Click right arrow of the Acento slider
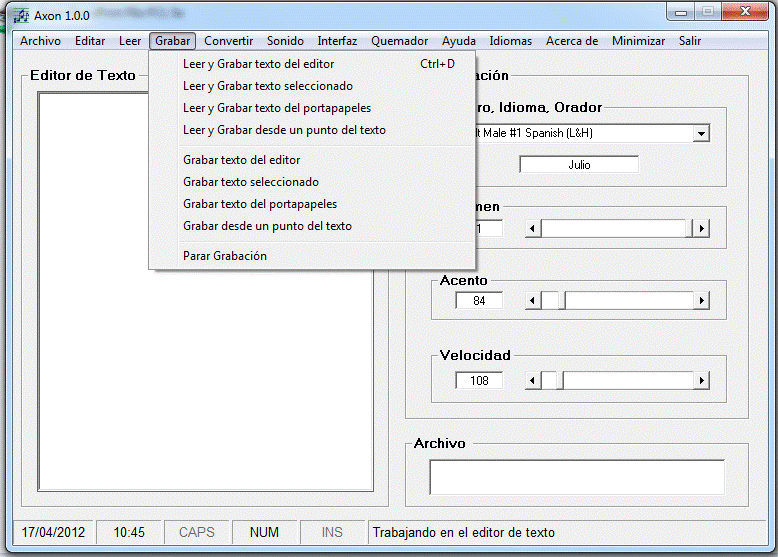The image size is (778, 557). (702, 301)
